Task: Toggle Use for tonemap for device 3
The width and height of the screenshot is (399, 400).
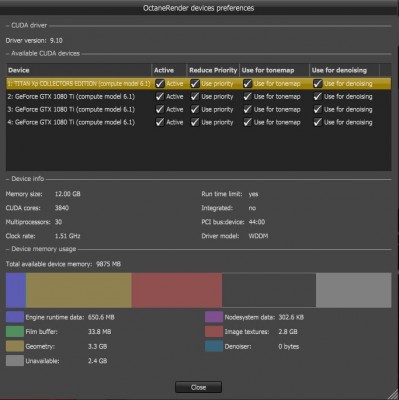Action: (x=247, y=109)
